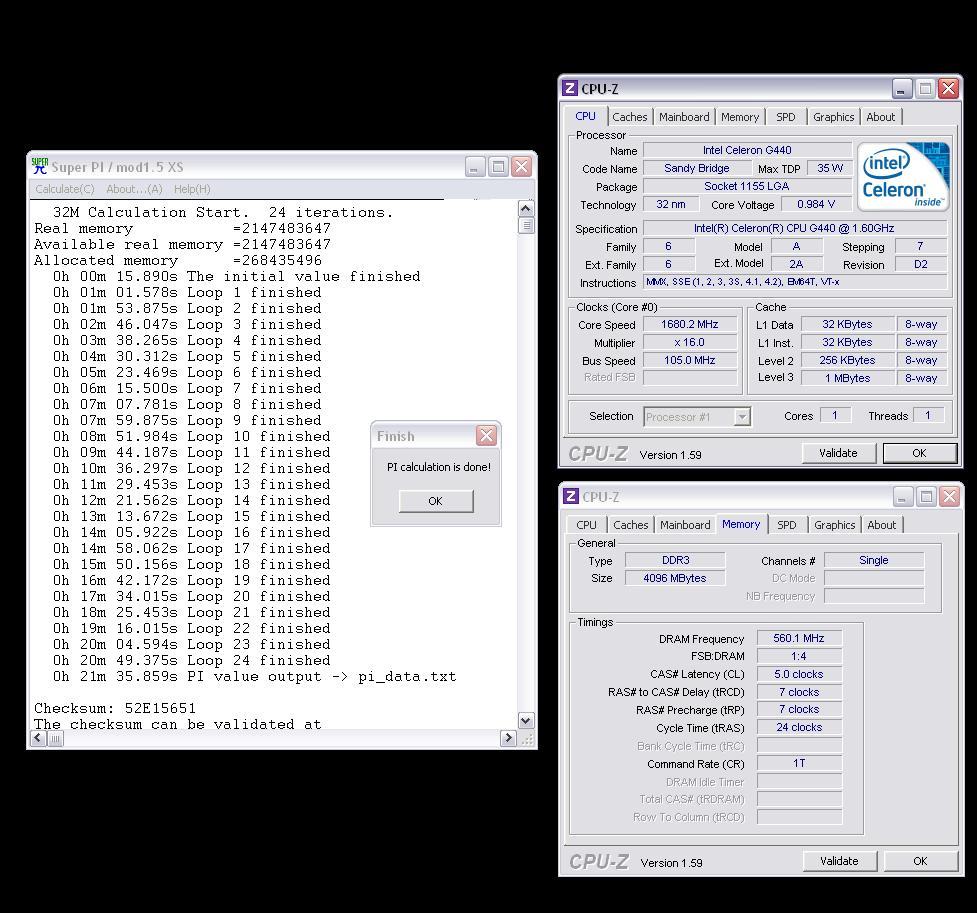Open the Calculate(C) menu in Super PI
977x913 pixels.
point(65,189)
